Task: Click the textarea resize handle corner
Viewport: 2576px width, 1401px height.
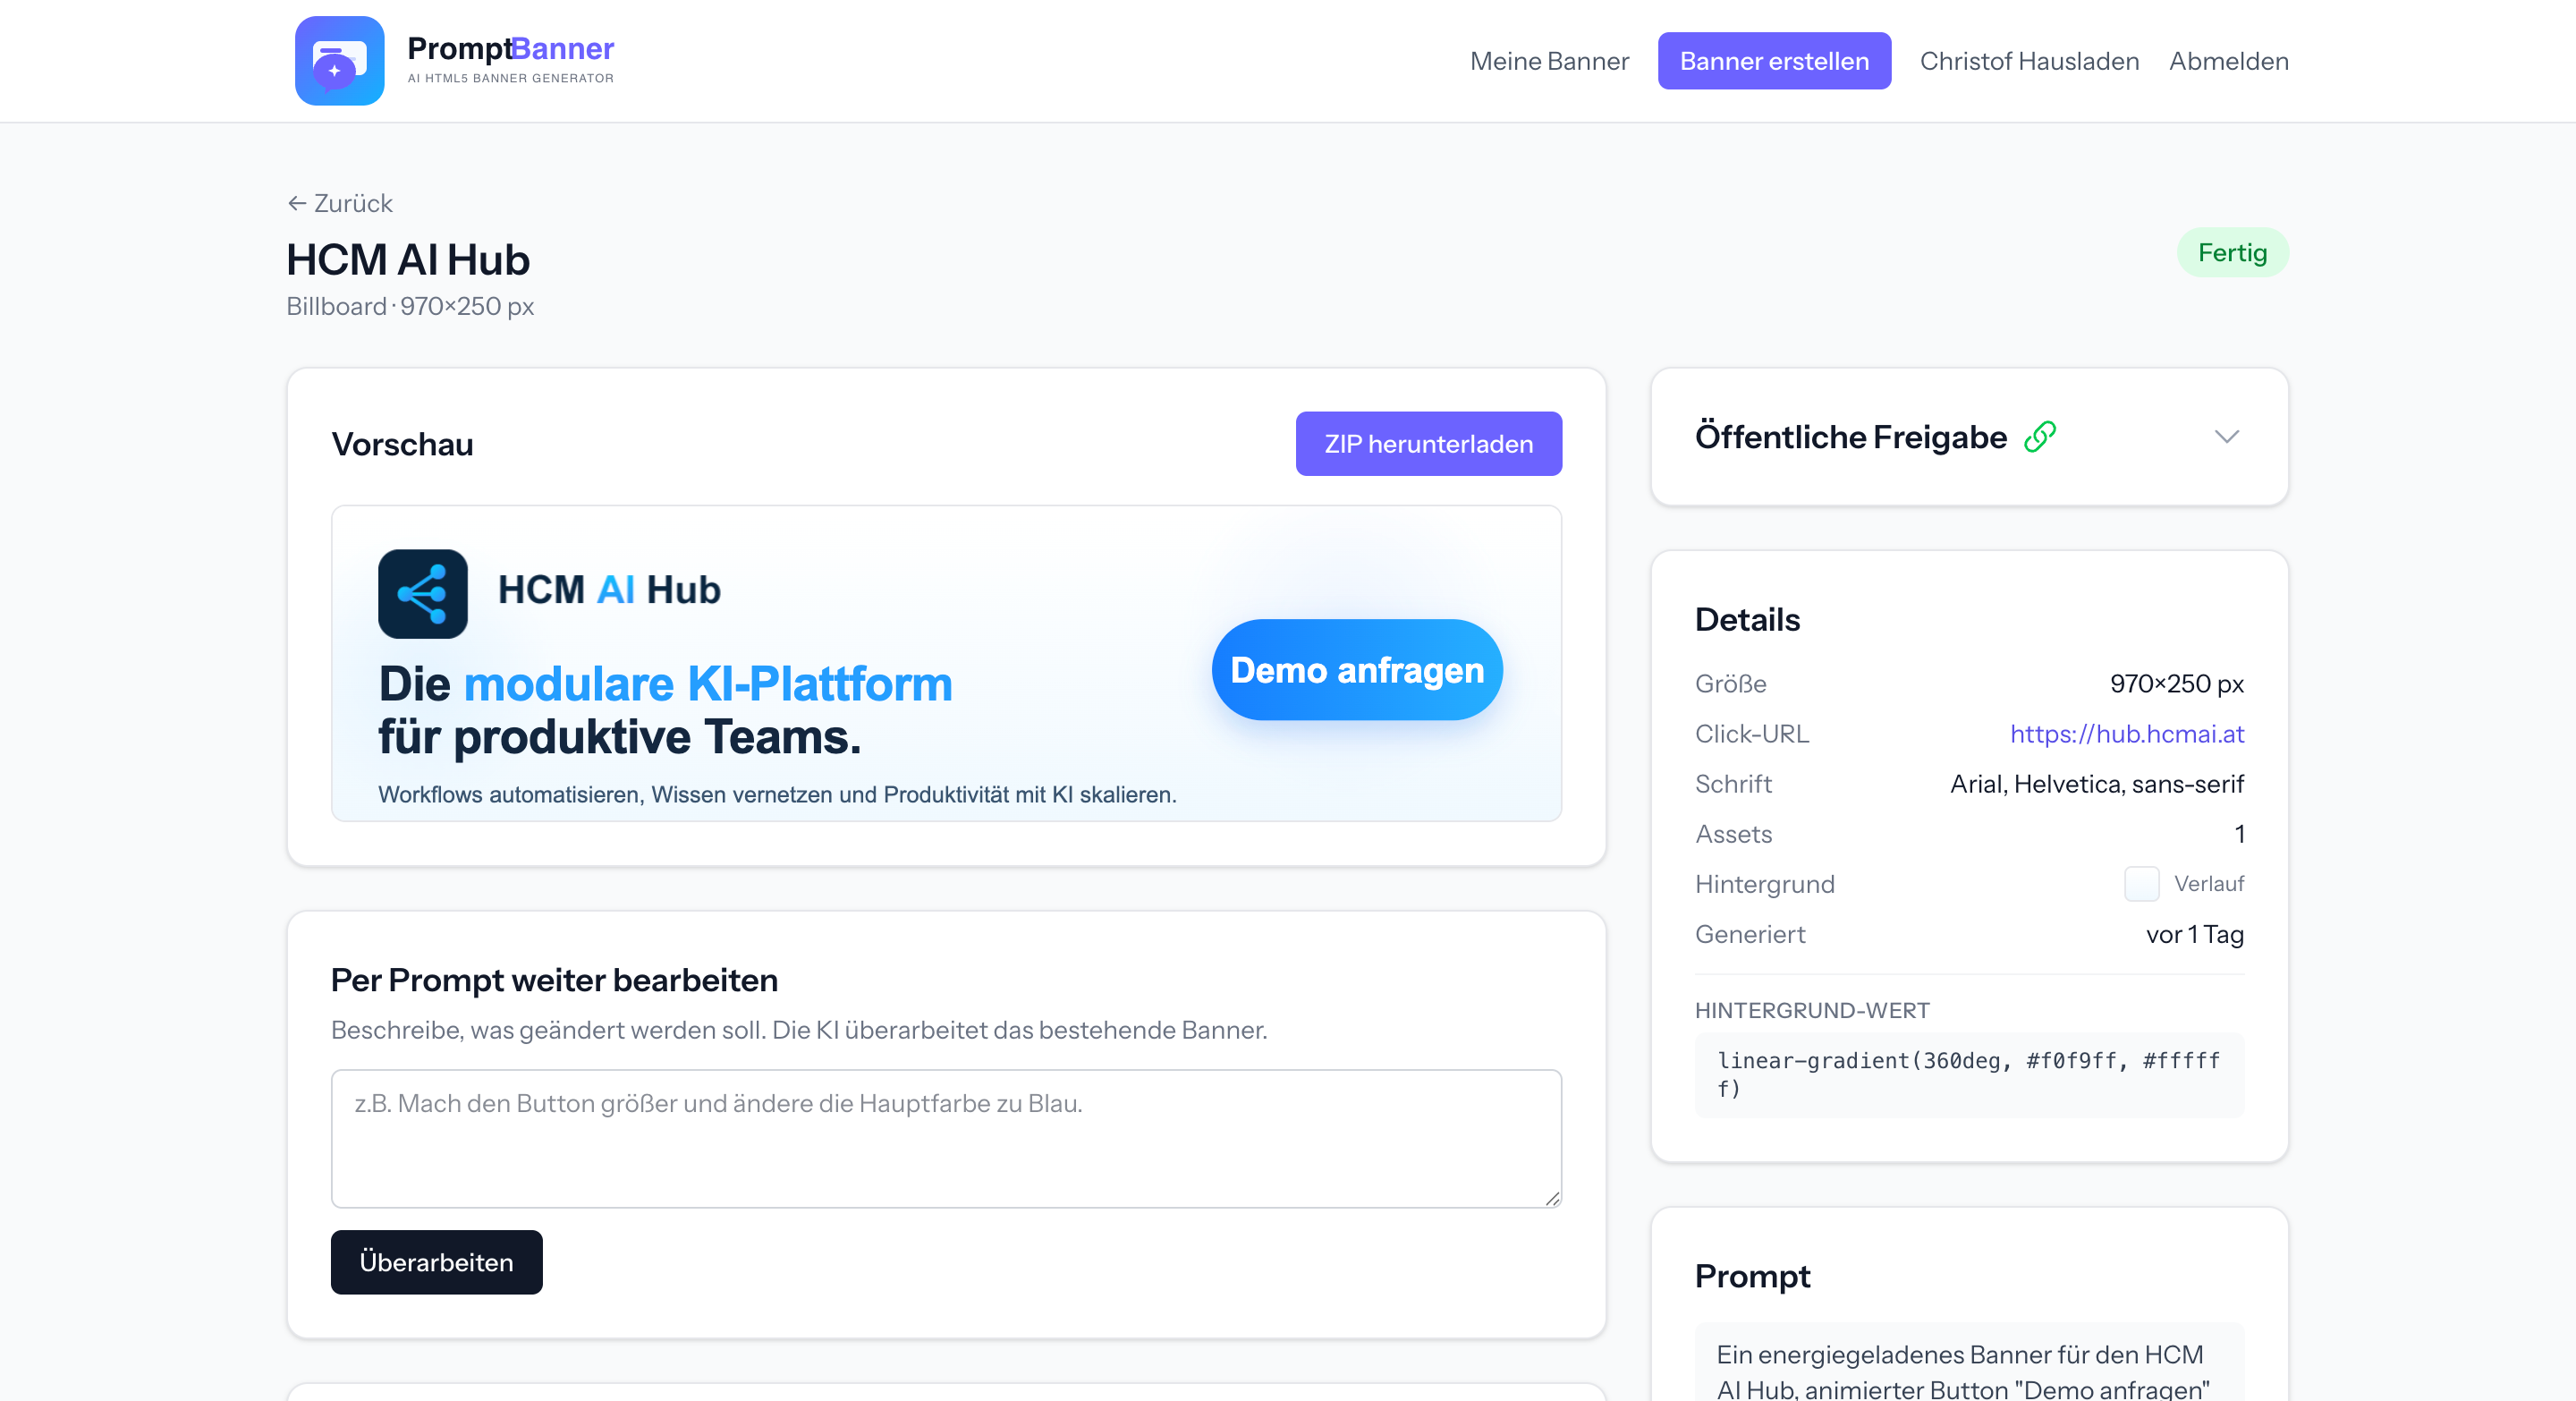Action: click(1552, 1198)
